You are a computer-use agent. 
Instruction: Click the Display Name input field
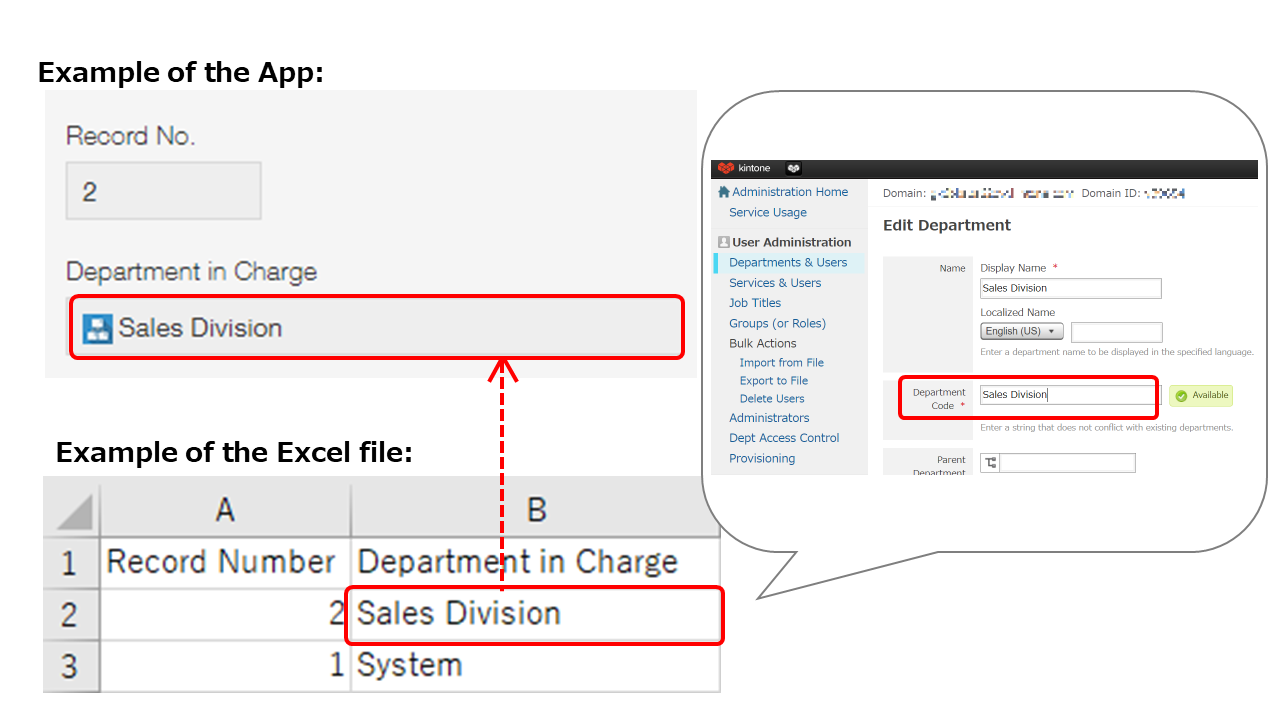1071,288
